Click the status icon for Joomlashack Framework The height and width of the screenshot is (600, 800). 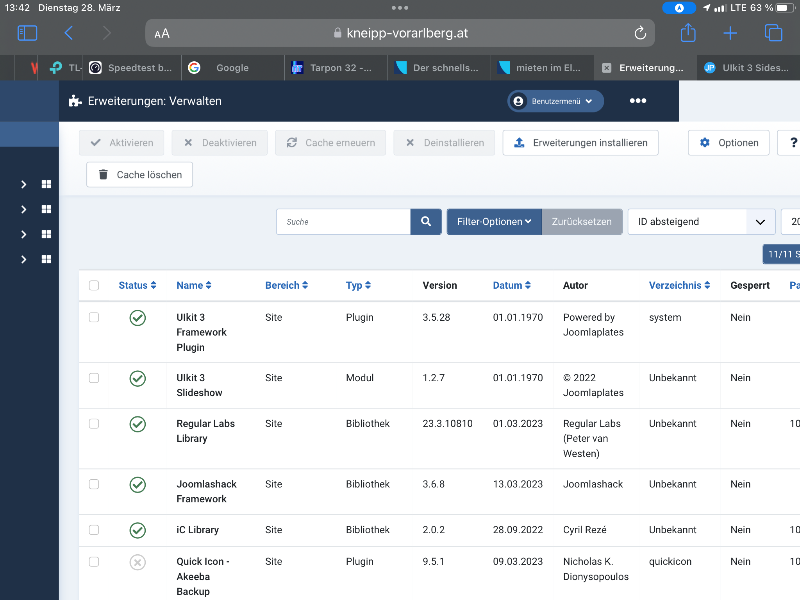[x=138, y=485]
